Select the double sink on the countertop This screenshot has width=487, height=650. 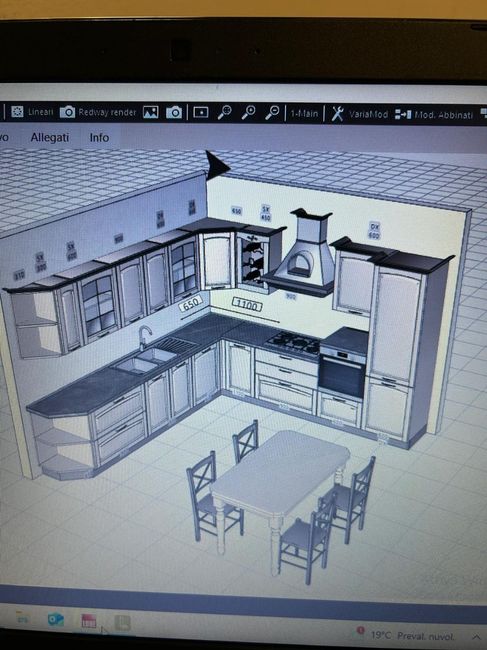(145, 360)
